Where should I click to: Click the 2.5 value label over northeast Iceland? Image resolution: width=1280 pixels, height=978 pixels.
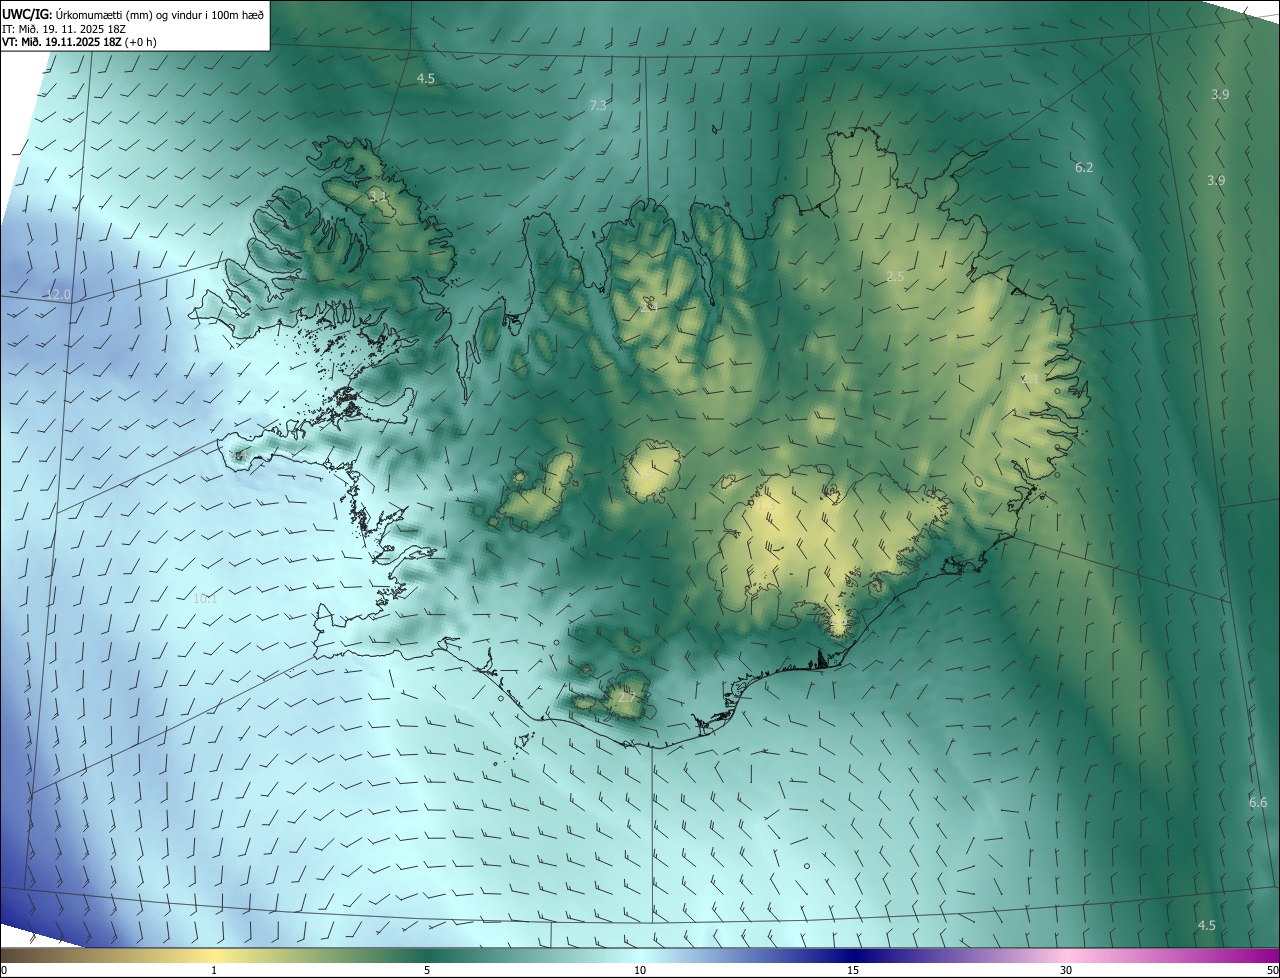(x=895, y=276)
